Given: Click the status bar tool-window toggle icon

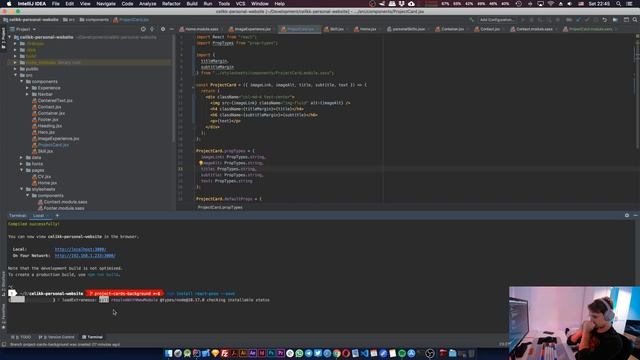Looking at the screenshot, I should tap(4, 344).
